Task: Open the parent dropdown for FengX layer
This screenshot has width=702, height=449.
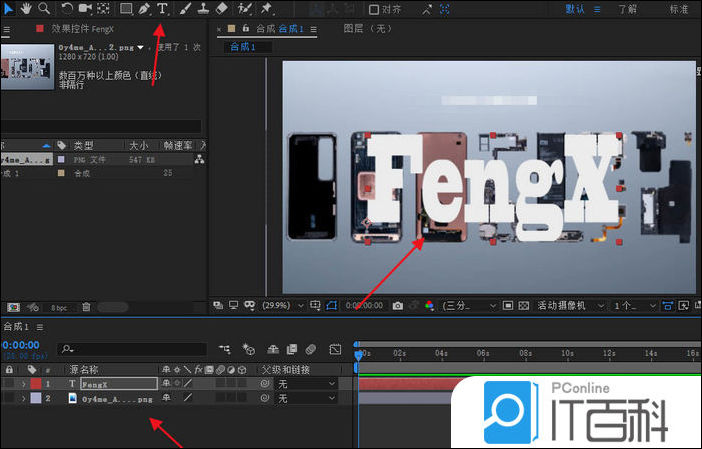Action: point(307,383)
